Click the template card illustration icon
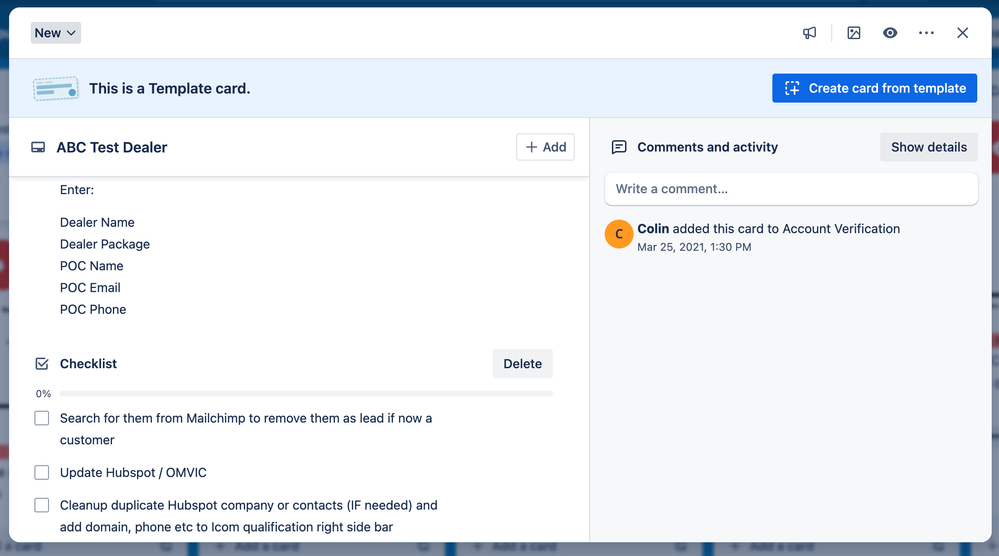Viewport: 999px width, 556px height. tap(55, 89)
